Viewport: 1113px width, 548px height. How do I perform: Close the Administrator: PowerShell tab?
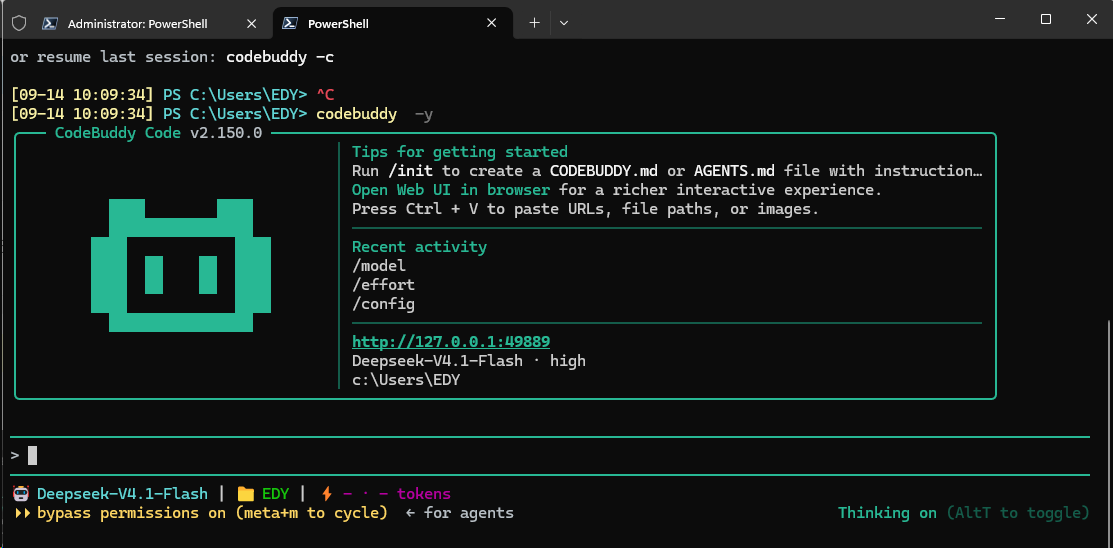tap(251, 23)
